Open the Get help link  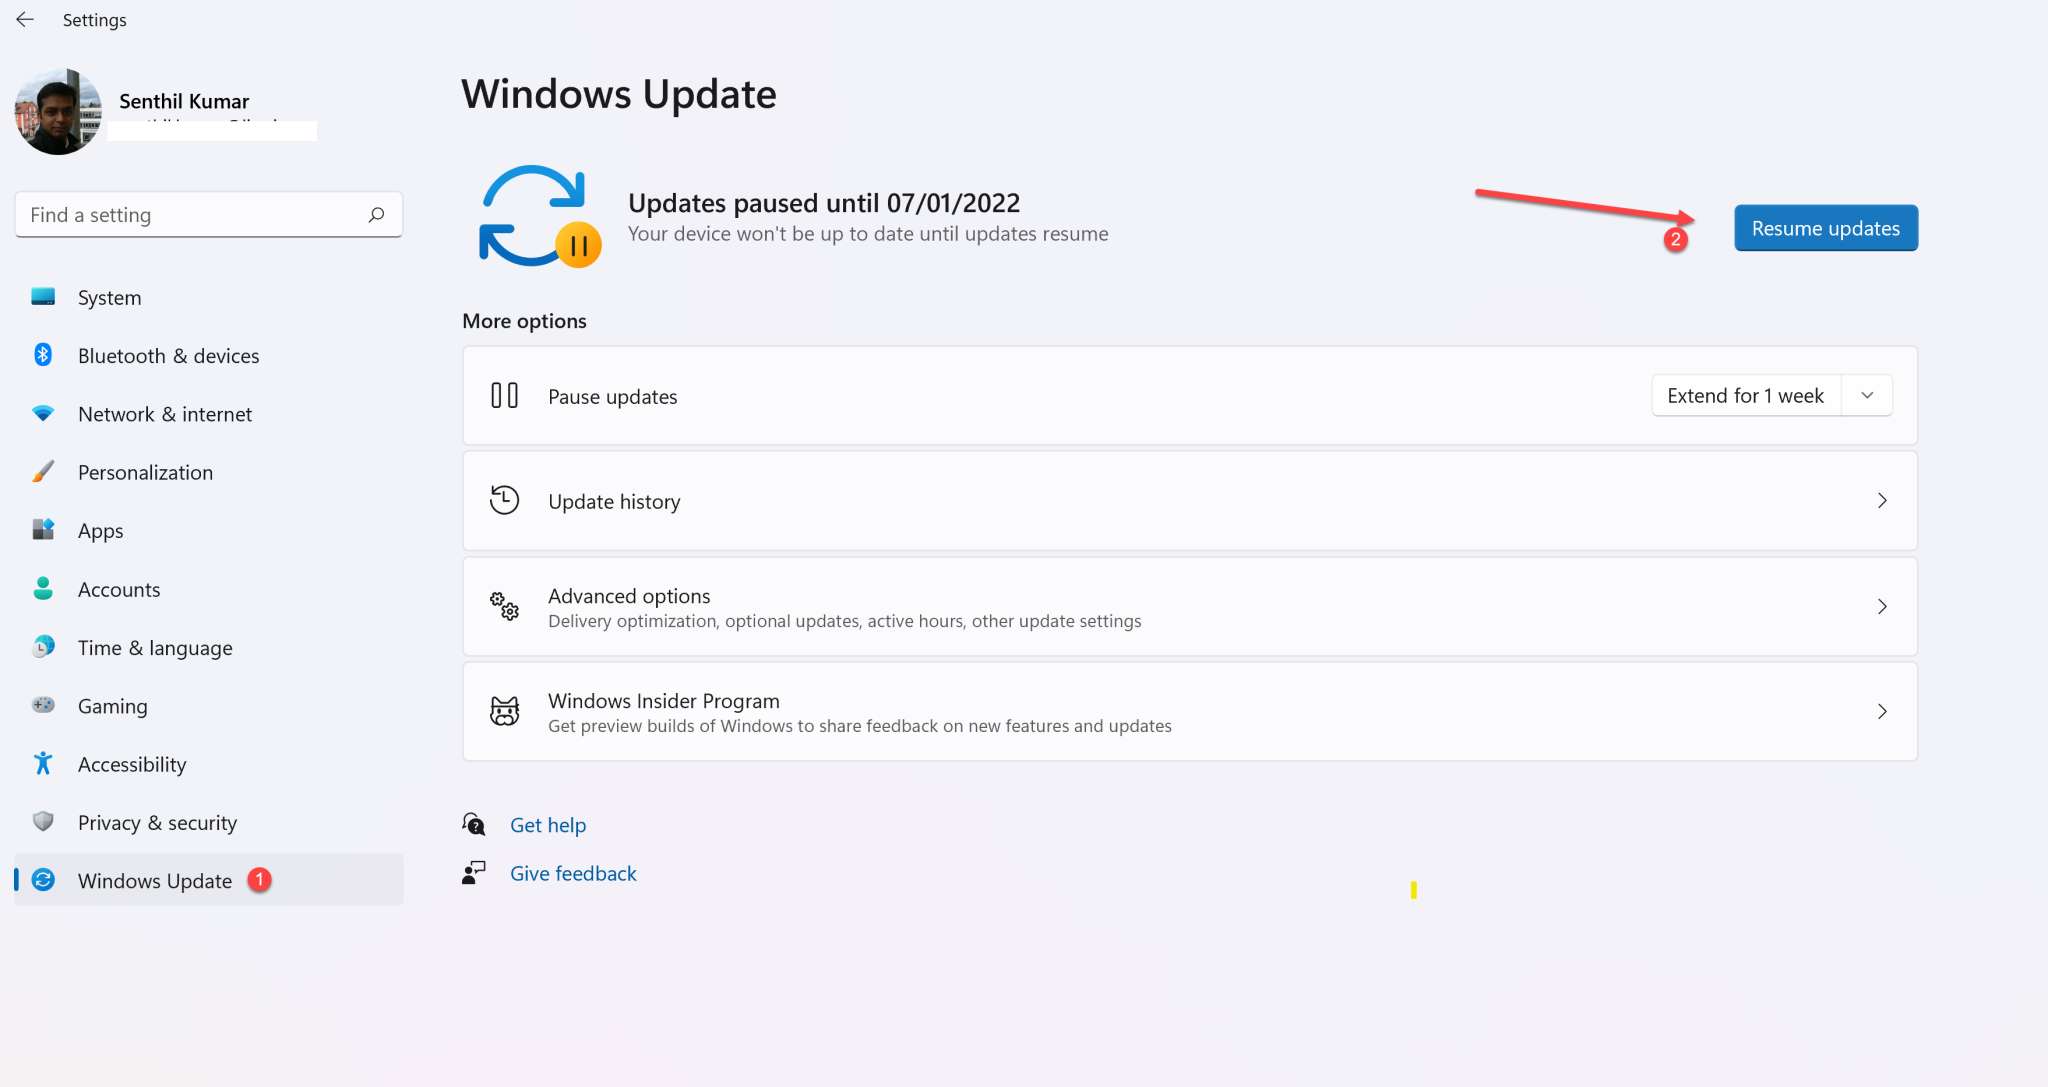[548, 824]
